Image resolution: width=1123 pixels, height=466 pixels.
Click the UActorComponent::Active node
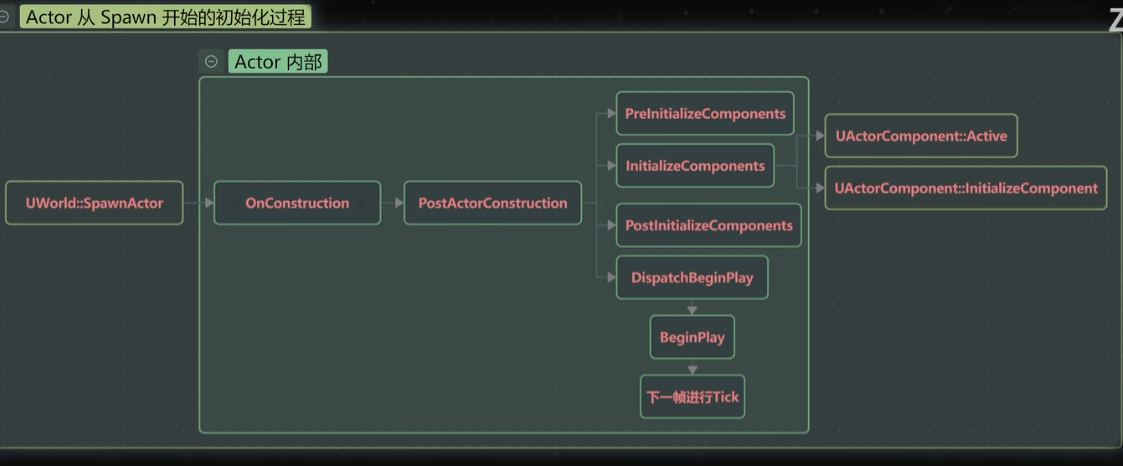pyautogui.click(x=920, y=136)
